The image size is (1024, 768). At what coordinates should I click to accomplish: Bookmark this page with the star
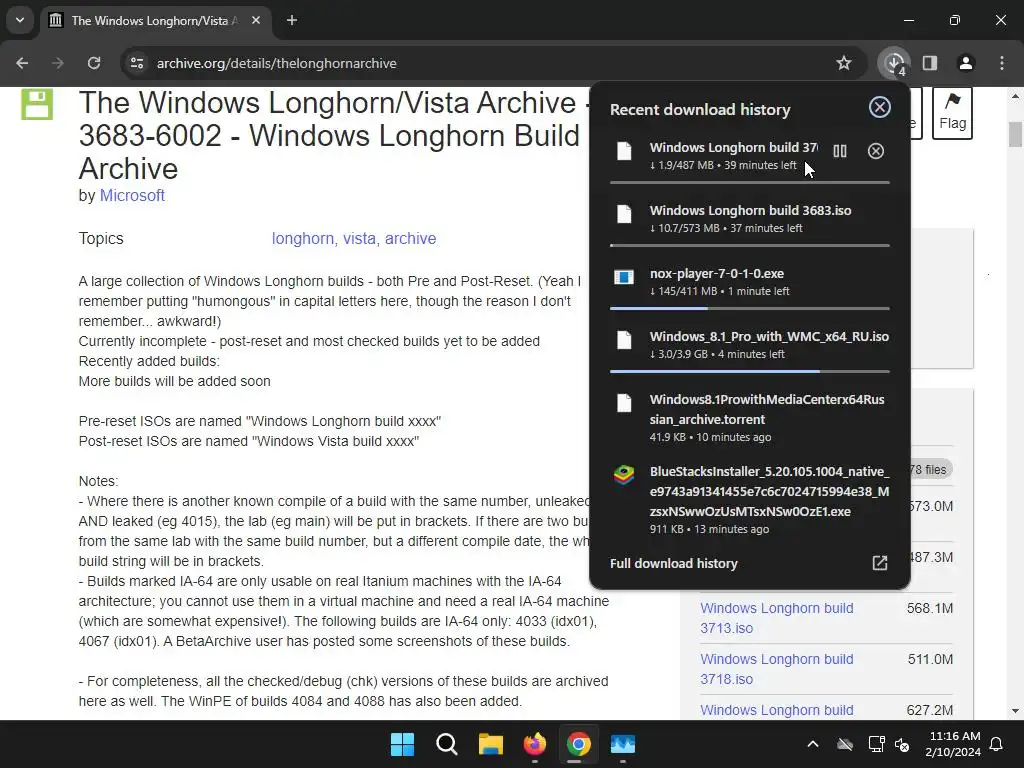tap(844, 63)
